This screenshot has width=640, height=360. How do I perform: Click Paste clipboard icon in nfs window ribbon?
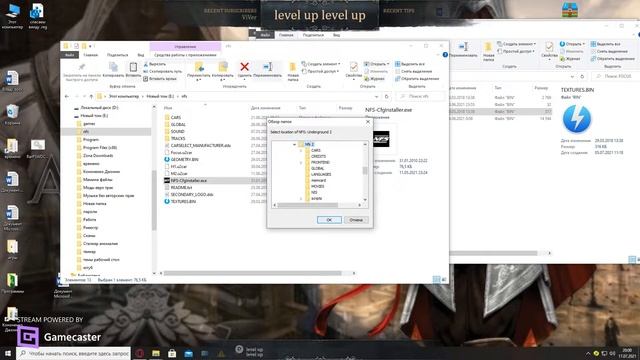pyautogui.click(x=133, y=67)
